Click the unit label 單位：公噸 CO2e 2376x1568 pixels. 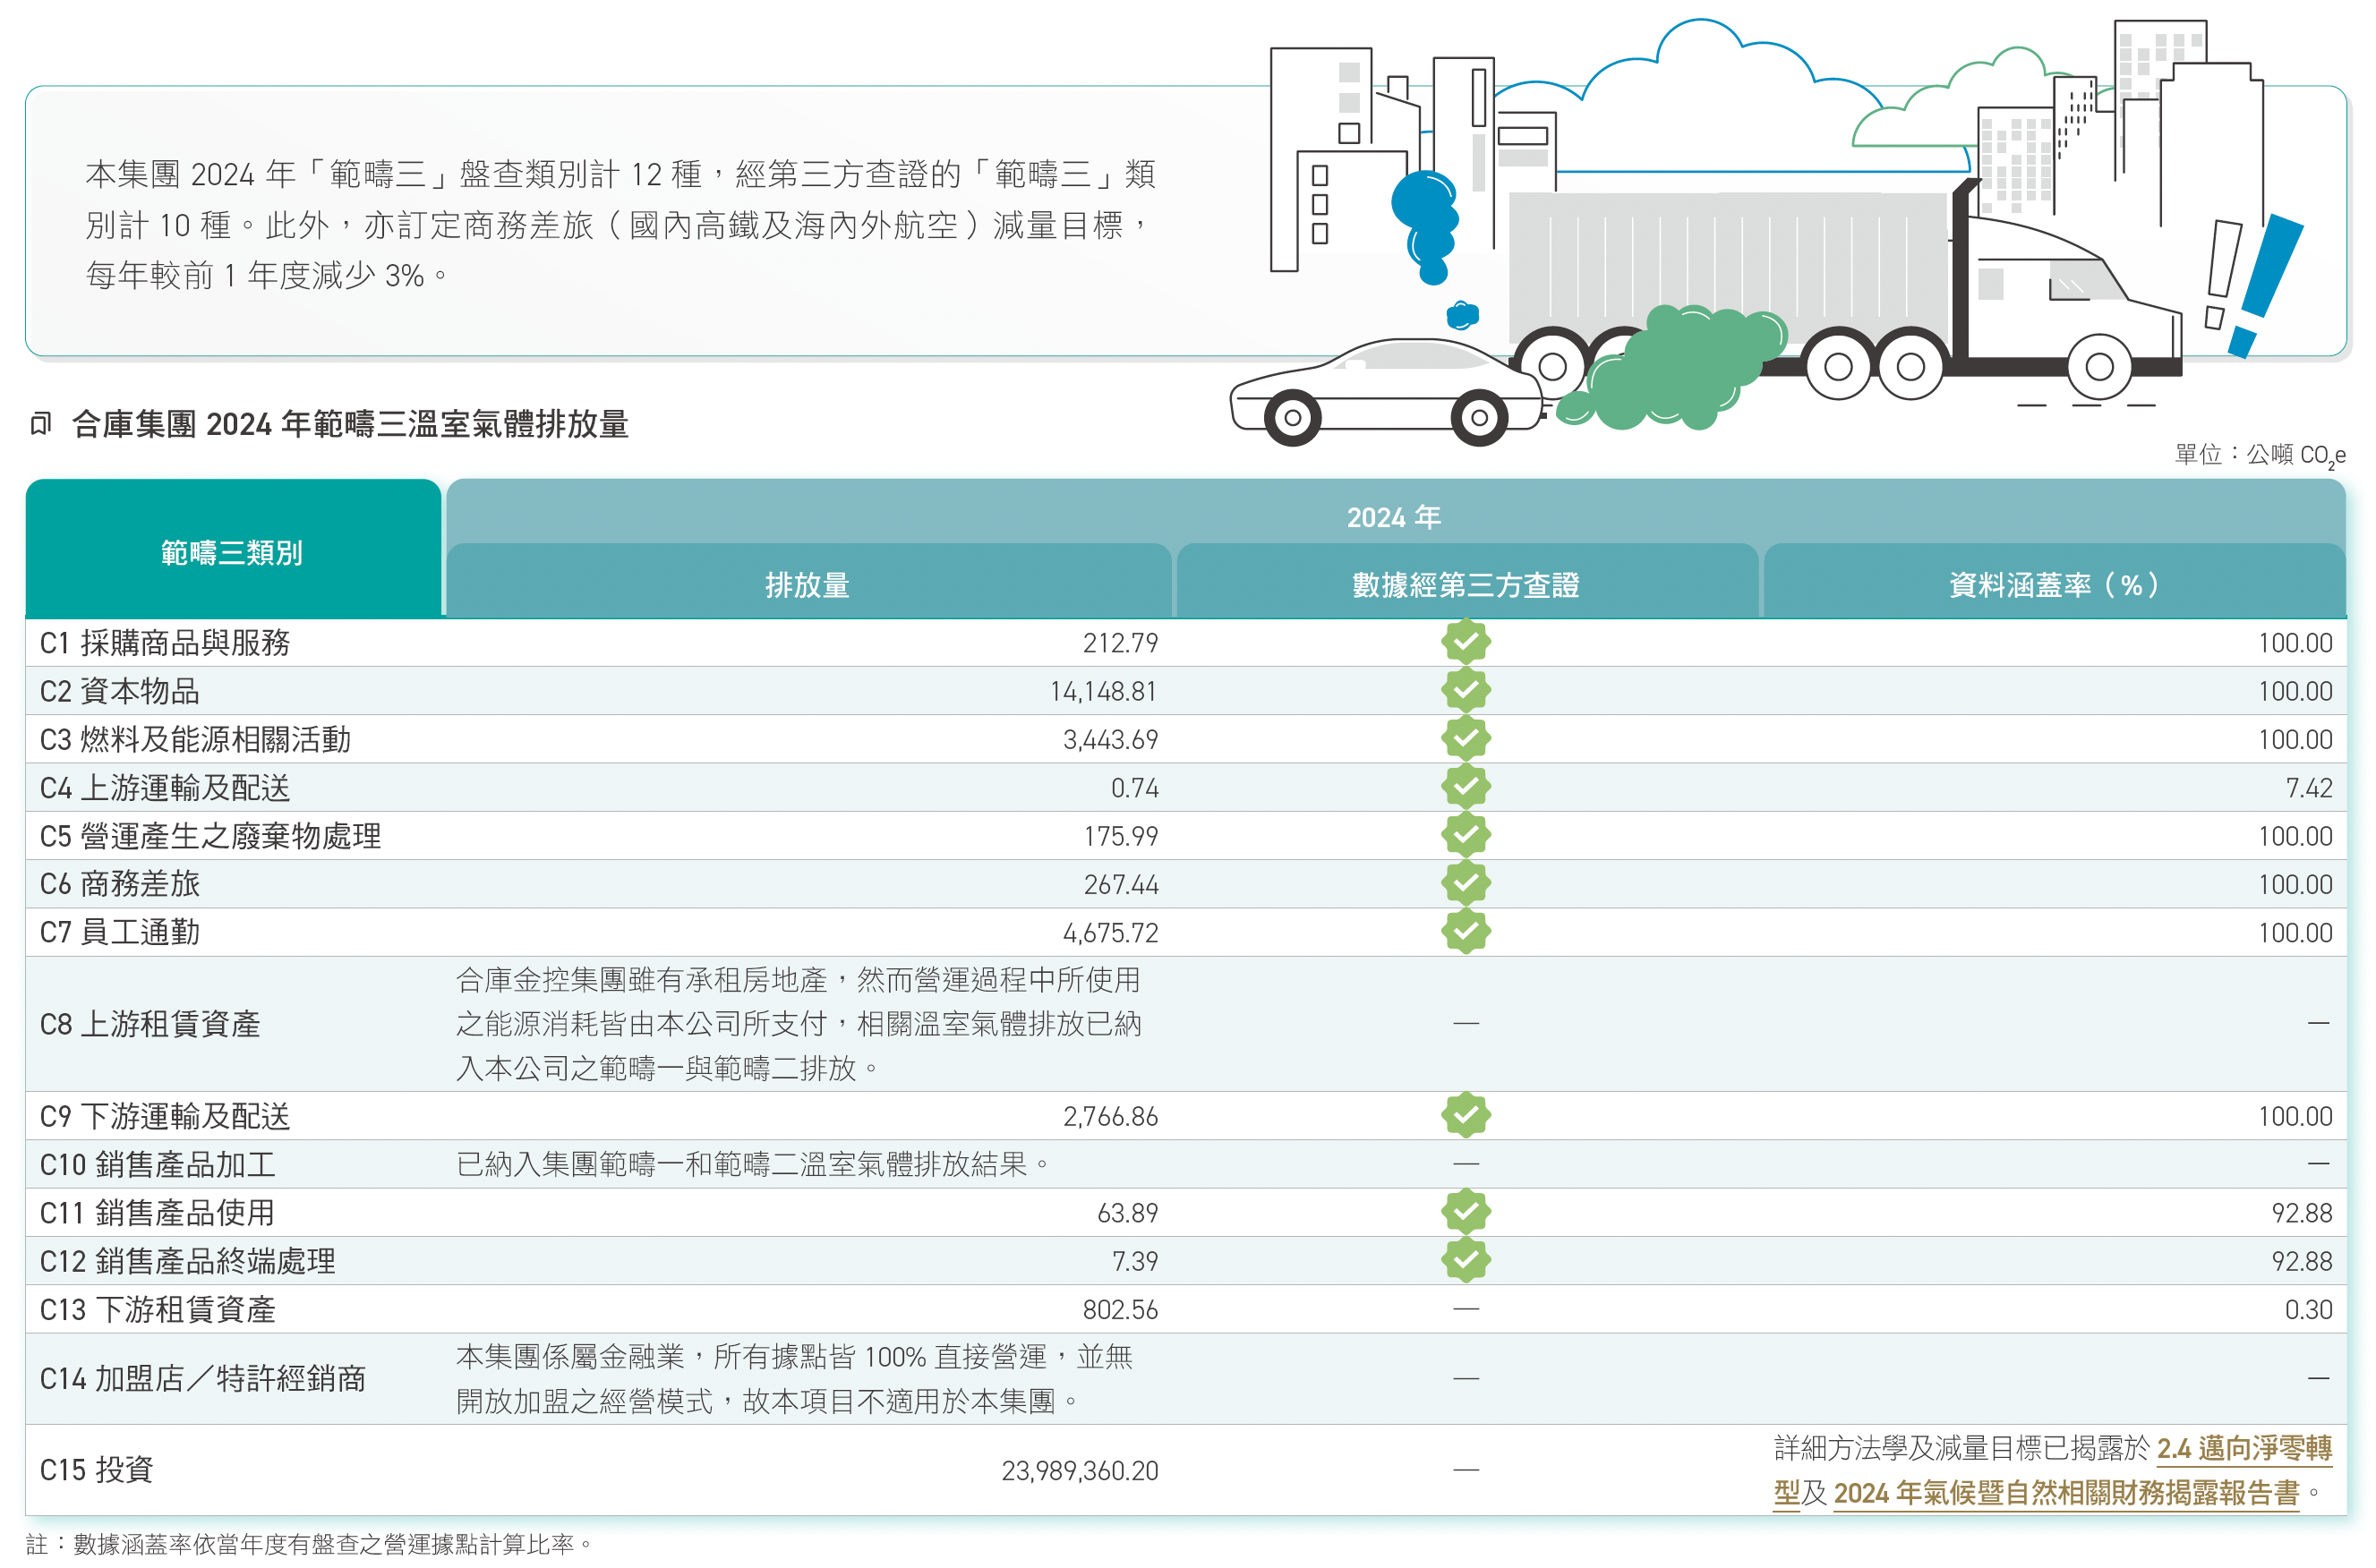[x=2260, y=455]
